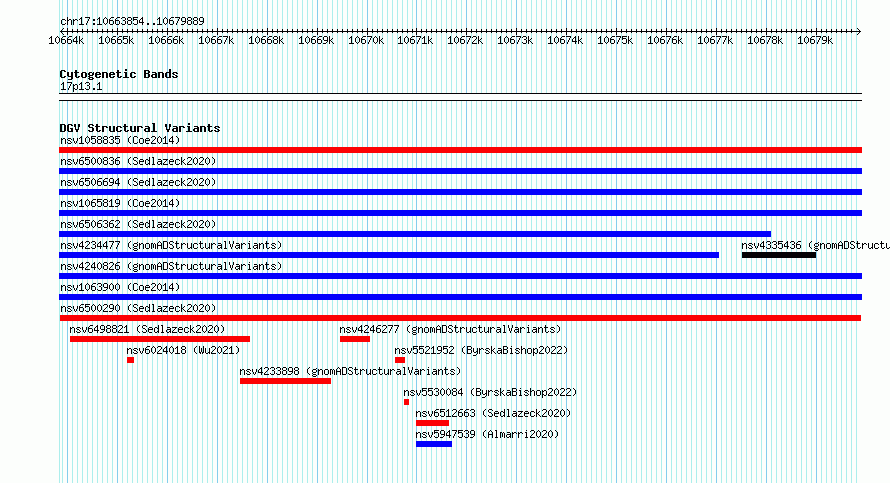
Task: Open nsv5521952 (ByrskaBishop2022) variant label
Action: (x=481, y=350)
